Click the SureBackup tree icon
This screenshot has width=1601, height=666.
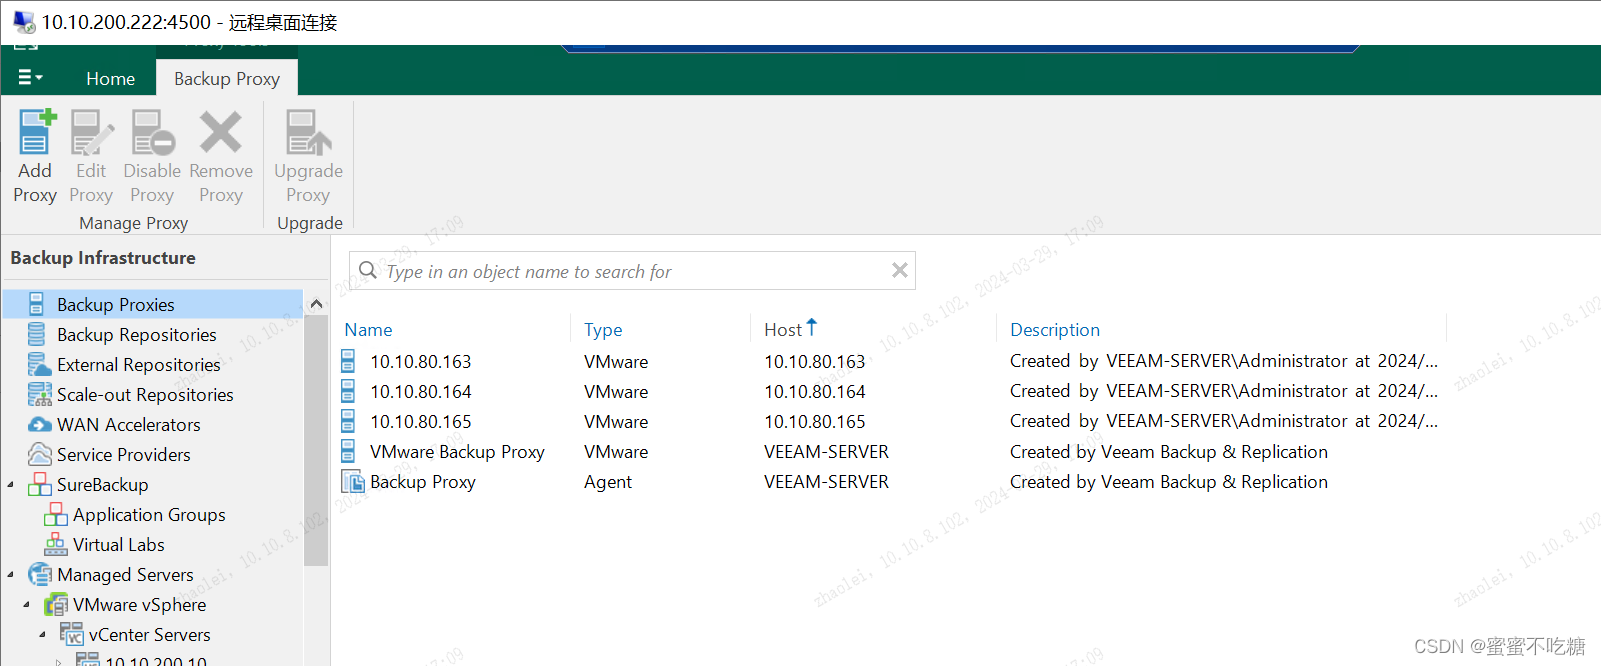pos(40,484)
